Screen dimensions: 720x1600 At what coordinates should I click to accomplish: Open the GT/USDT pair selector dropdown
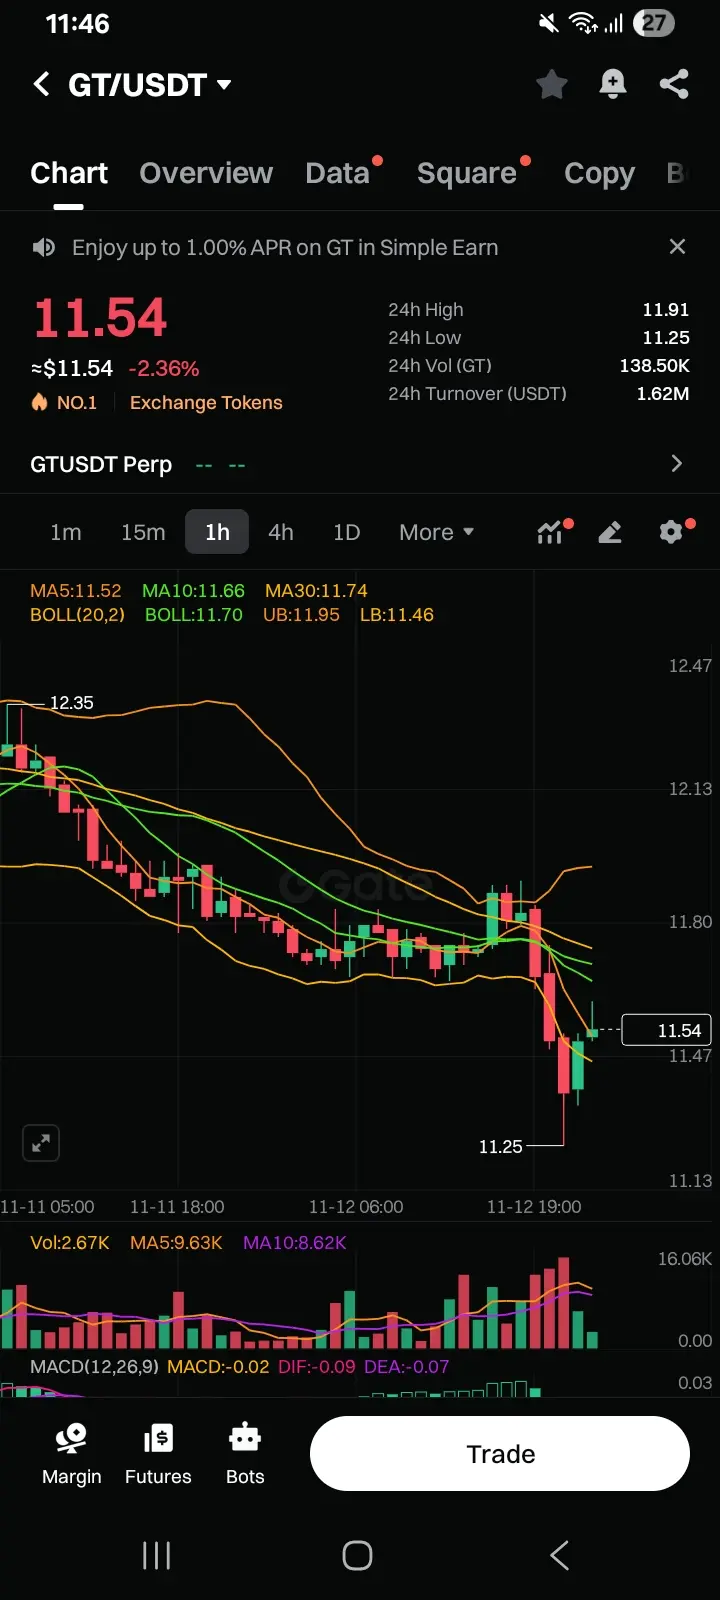(x=150, y=85)
